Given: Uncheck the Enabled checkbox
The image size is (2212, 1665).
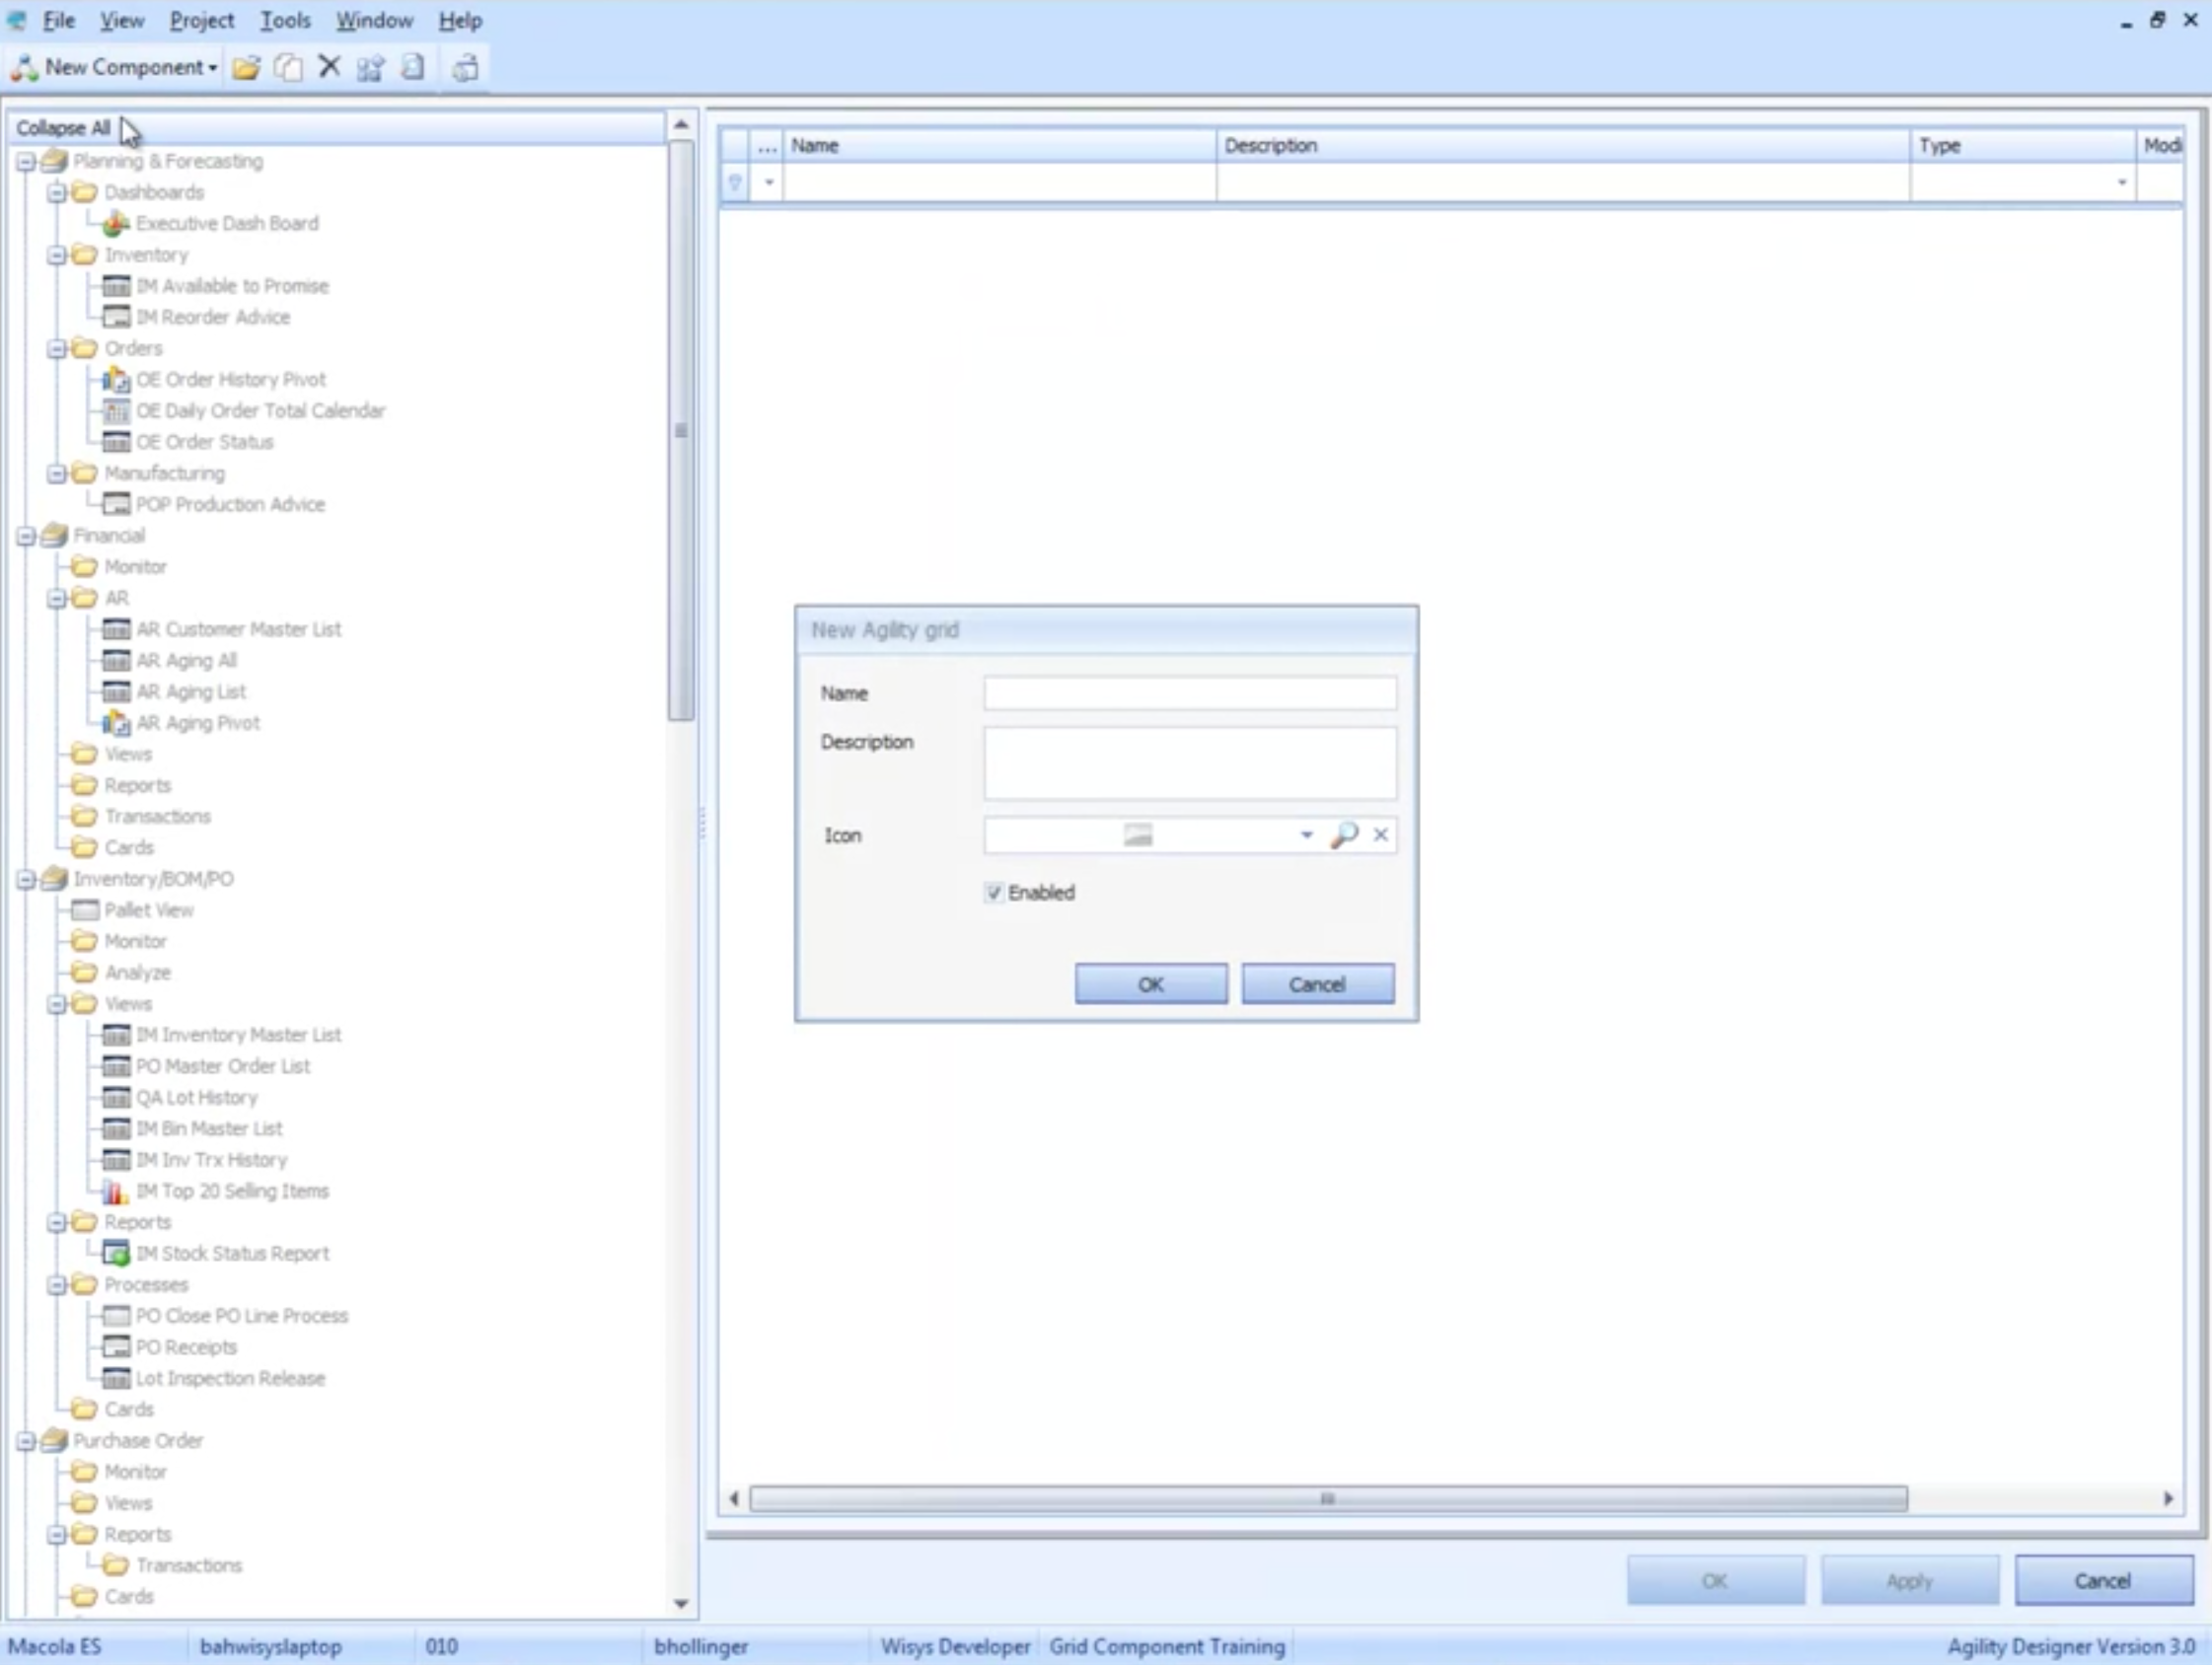Looking at the screenshot, I should click(x=994, y=893).
